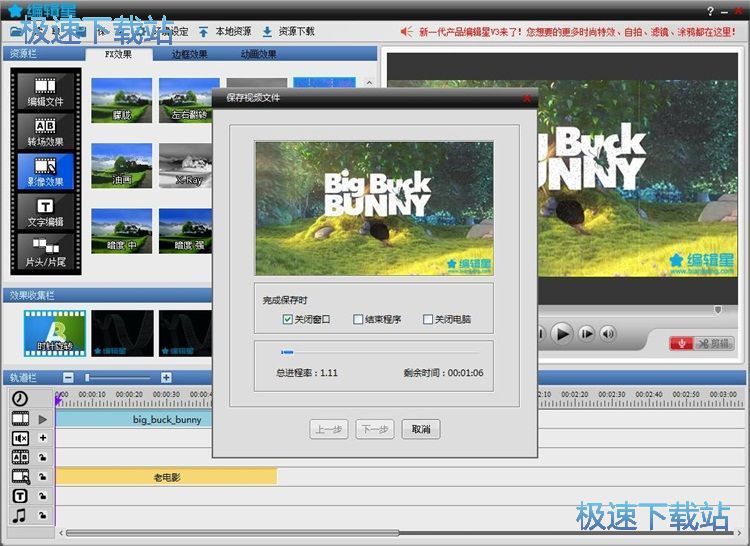Toggle the lock on the music track
The image size is (750, 546).
click(x=43, y=515)
